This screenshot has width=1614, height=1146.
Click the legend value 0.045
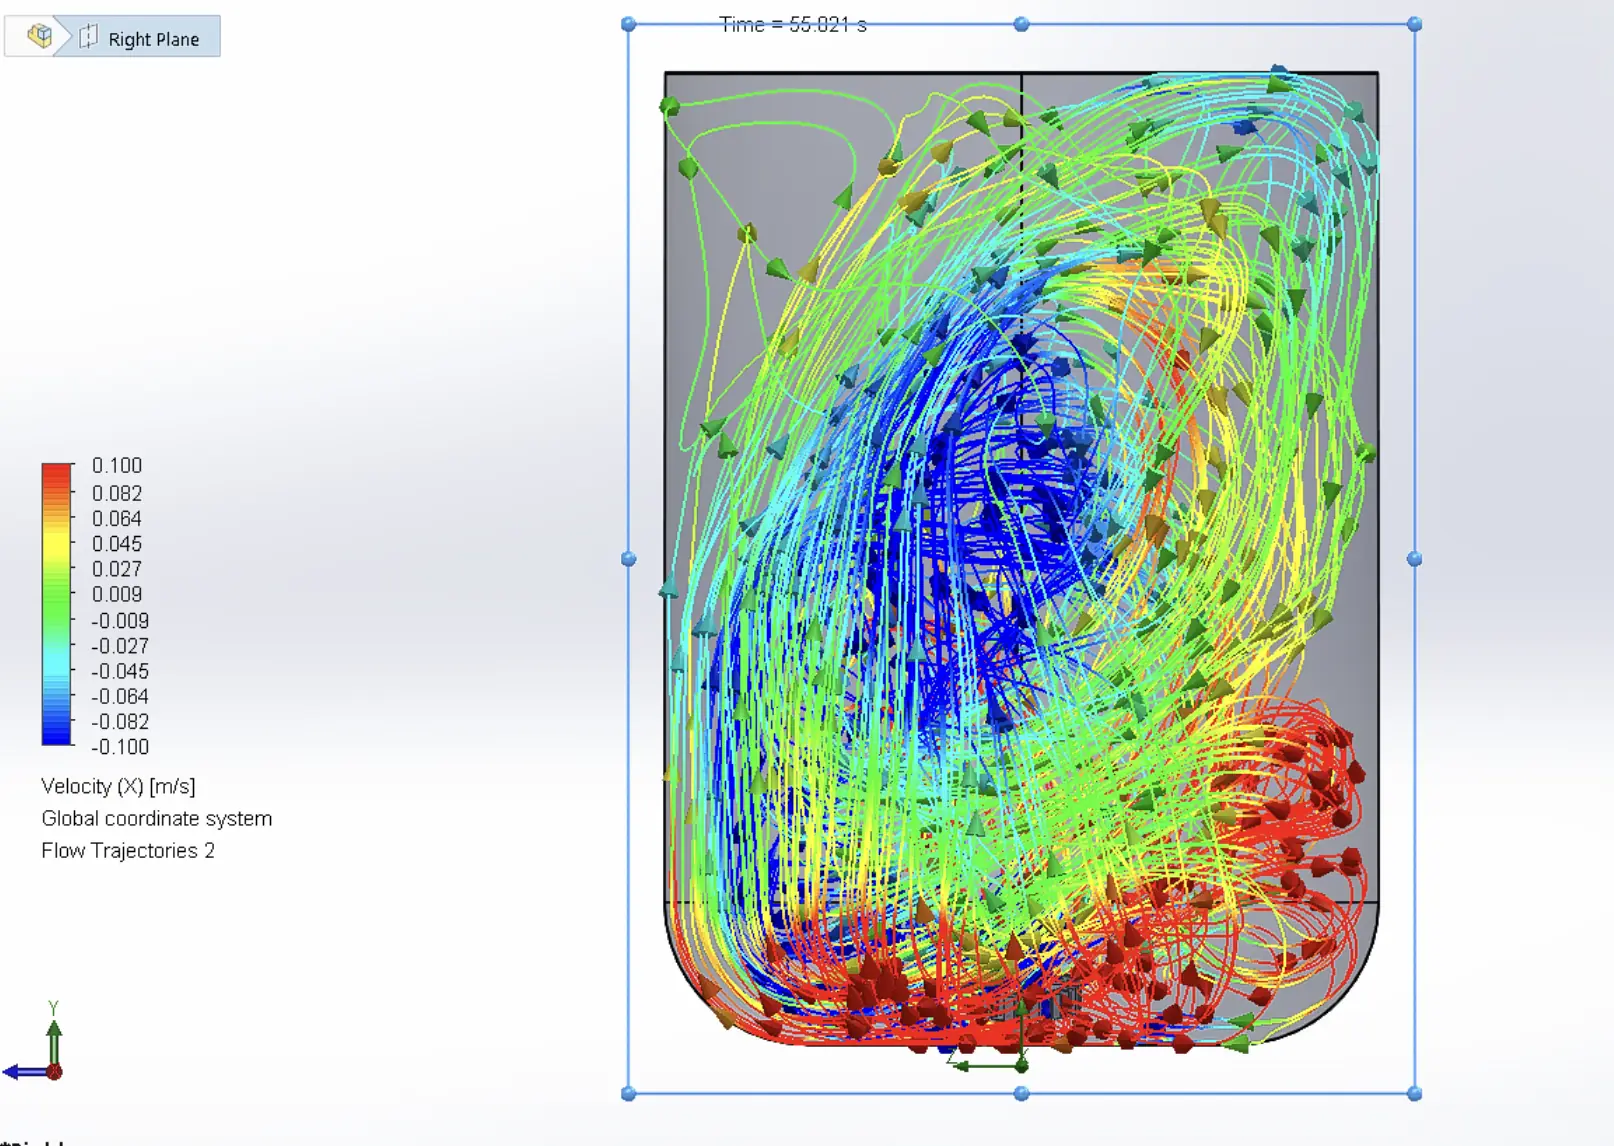click(x=117, y=544)
